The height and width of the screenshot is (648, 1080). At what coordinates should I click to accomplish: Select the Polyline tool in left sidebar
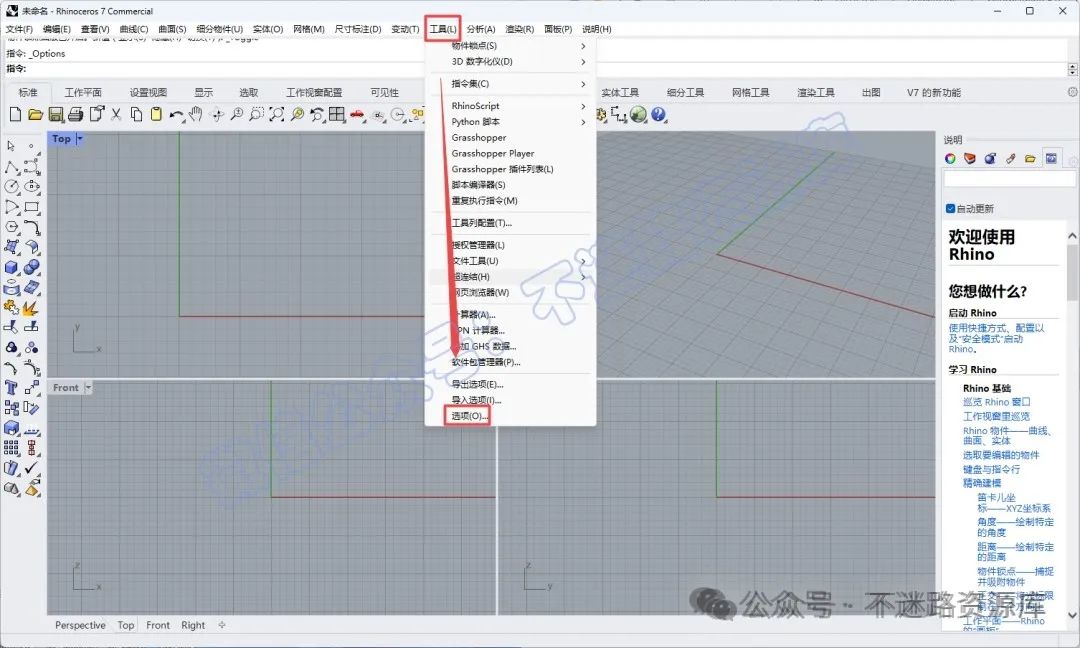click(11, 167)
